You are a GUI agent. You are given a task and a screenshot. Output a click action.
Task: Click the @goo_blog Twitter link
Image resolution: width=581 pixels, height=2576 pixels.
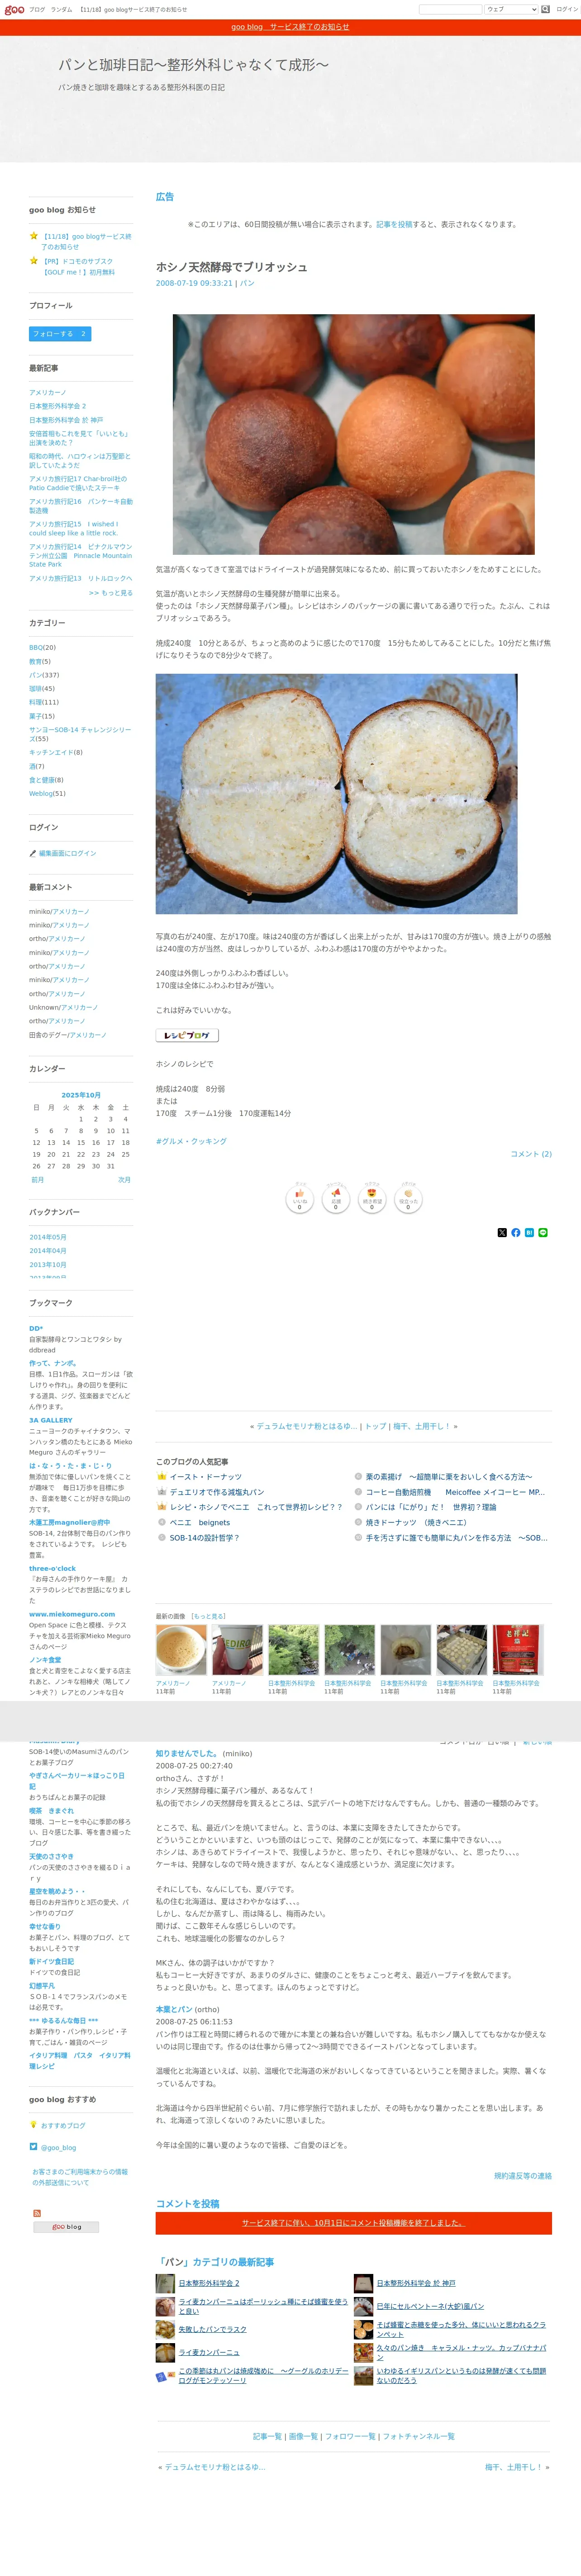[x=58, y=2147]
